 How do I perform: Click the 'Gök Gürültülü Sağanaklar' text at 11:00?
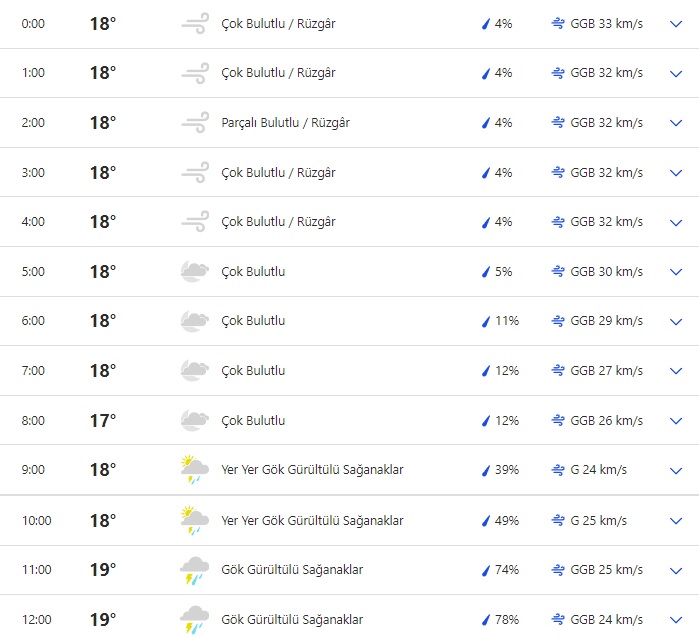(x=292, y=570)
